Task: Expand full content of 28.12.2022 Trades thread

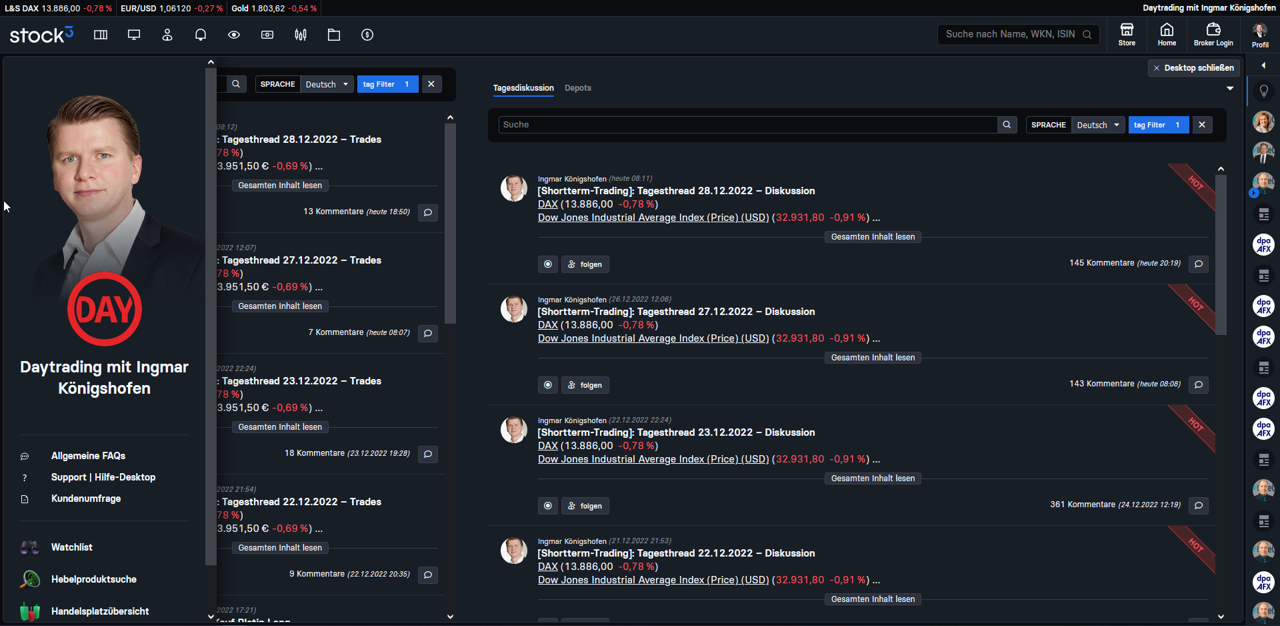Action: click(x=280, y=185)
